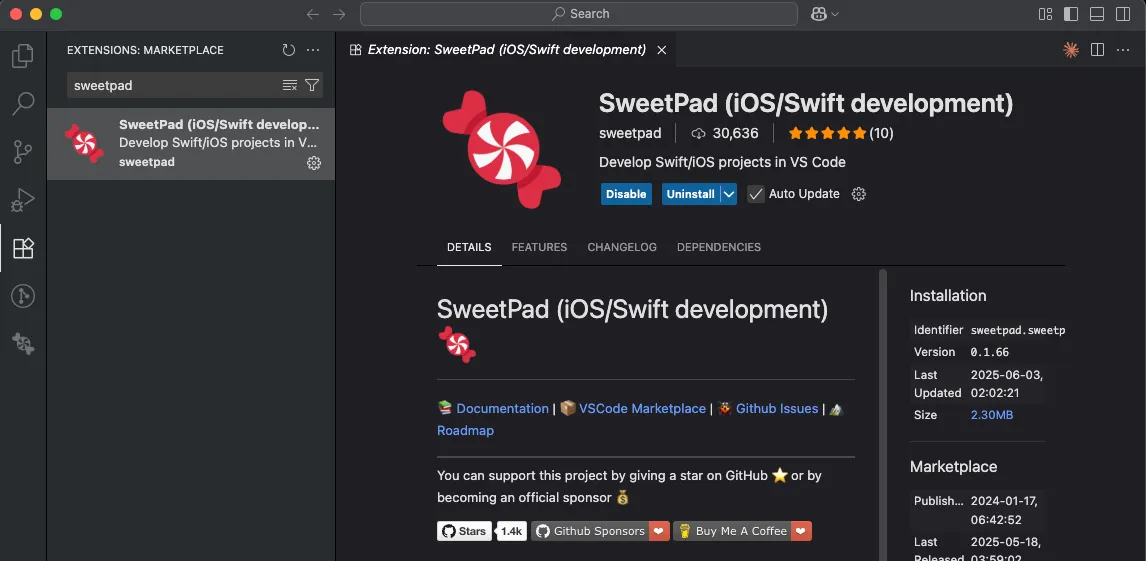Open the Search view in activity bar
The height and width of the screenshot is (561, 1146).
(x=23, y=104)
